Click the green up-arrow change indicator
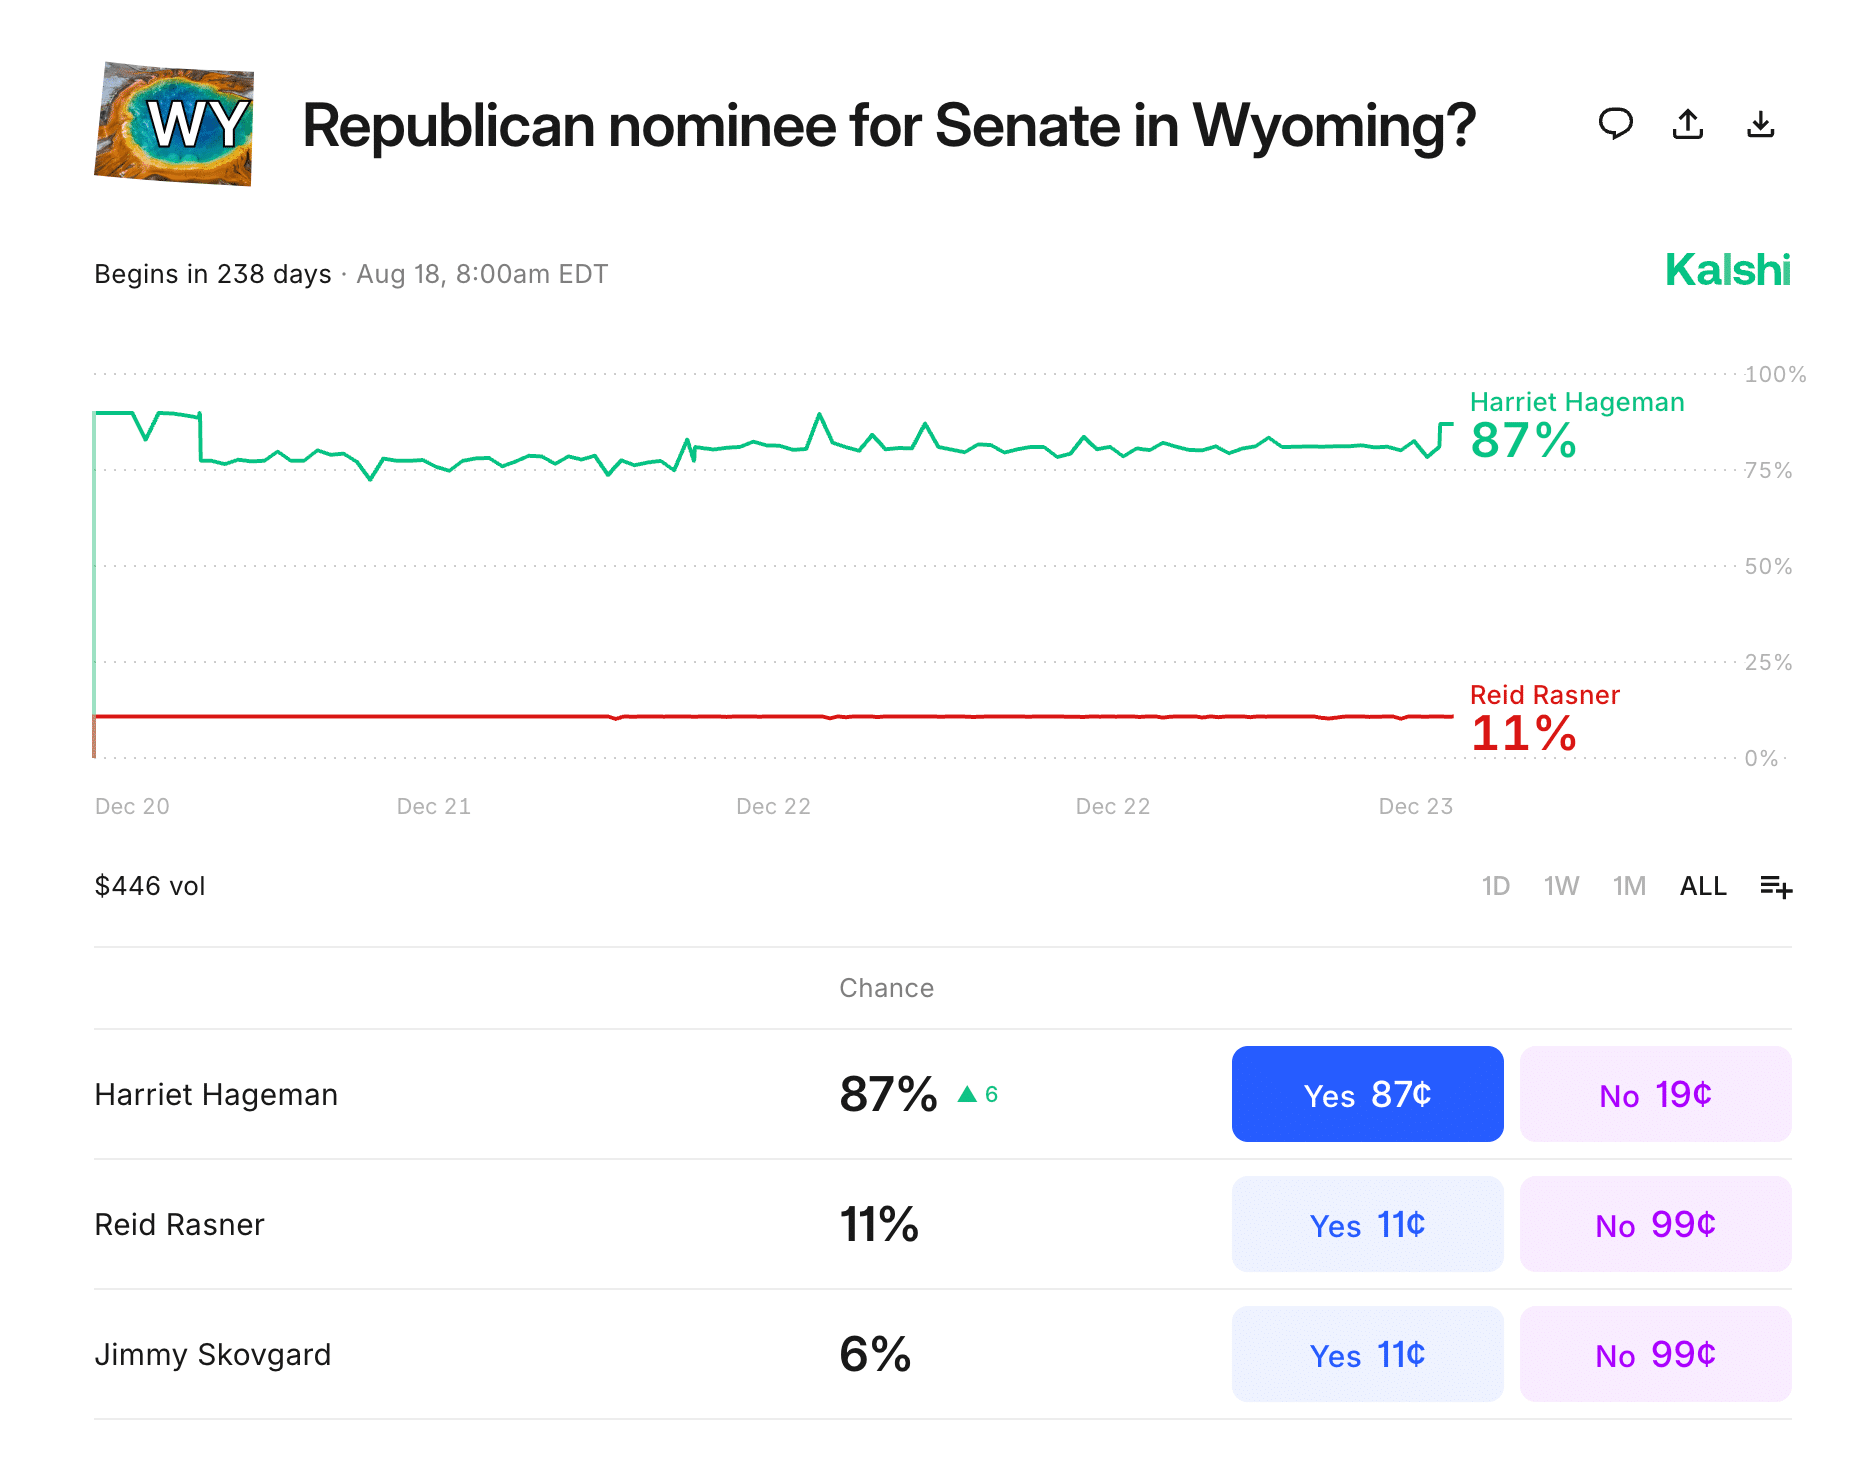This screenshot has height=1464, width=1854. (x=967, y=1094)
